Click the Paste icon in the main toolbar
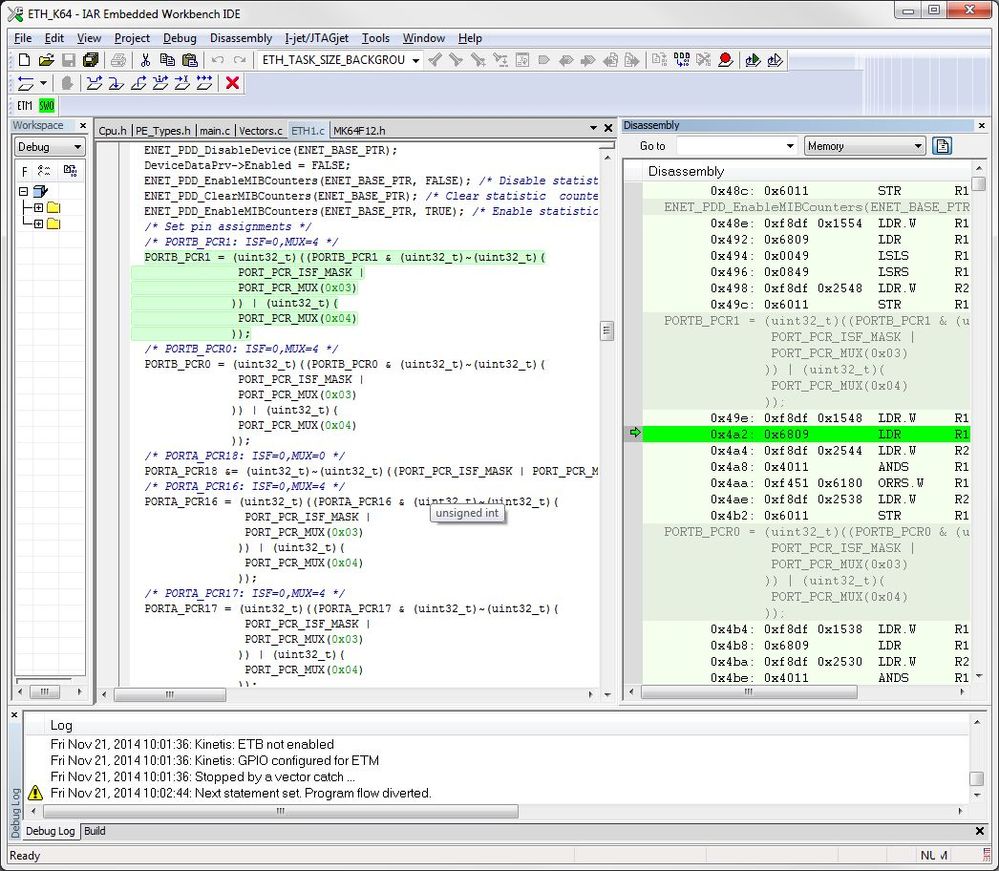999x871 pixels. point(190,60)
